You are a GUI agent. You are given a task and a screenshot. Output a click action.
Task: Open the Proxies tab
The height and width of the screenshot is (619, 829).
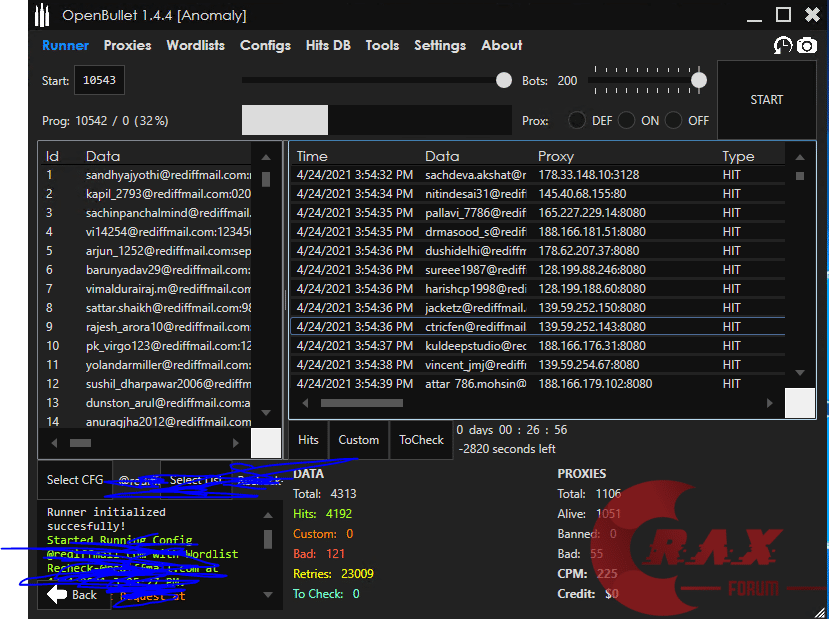tap(127, 45)
